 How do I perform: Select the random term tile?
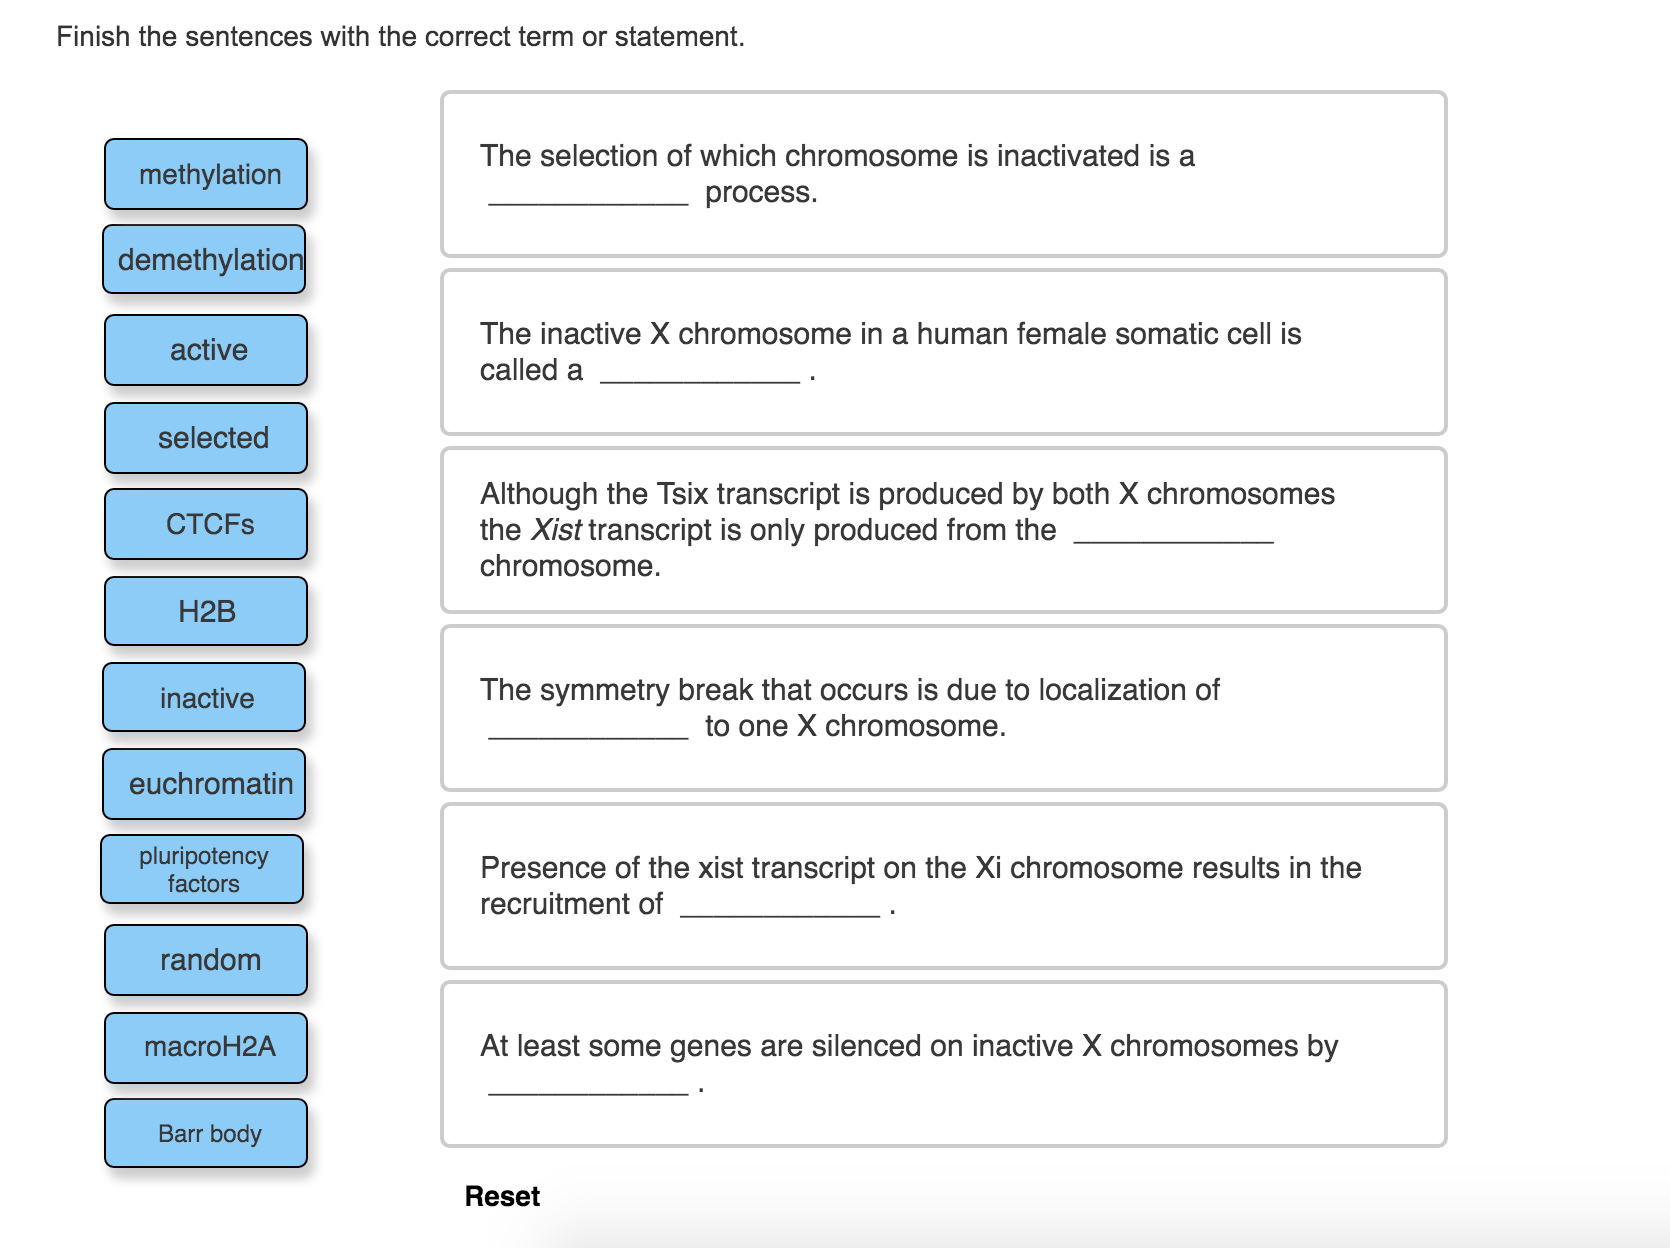[x=205, y=959]
